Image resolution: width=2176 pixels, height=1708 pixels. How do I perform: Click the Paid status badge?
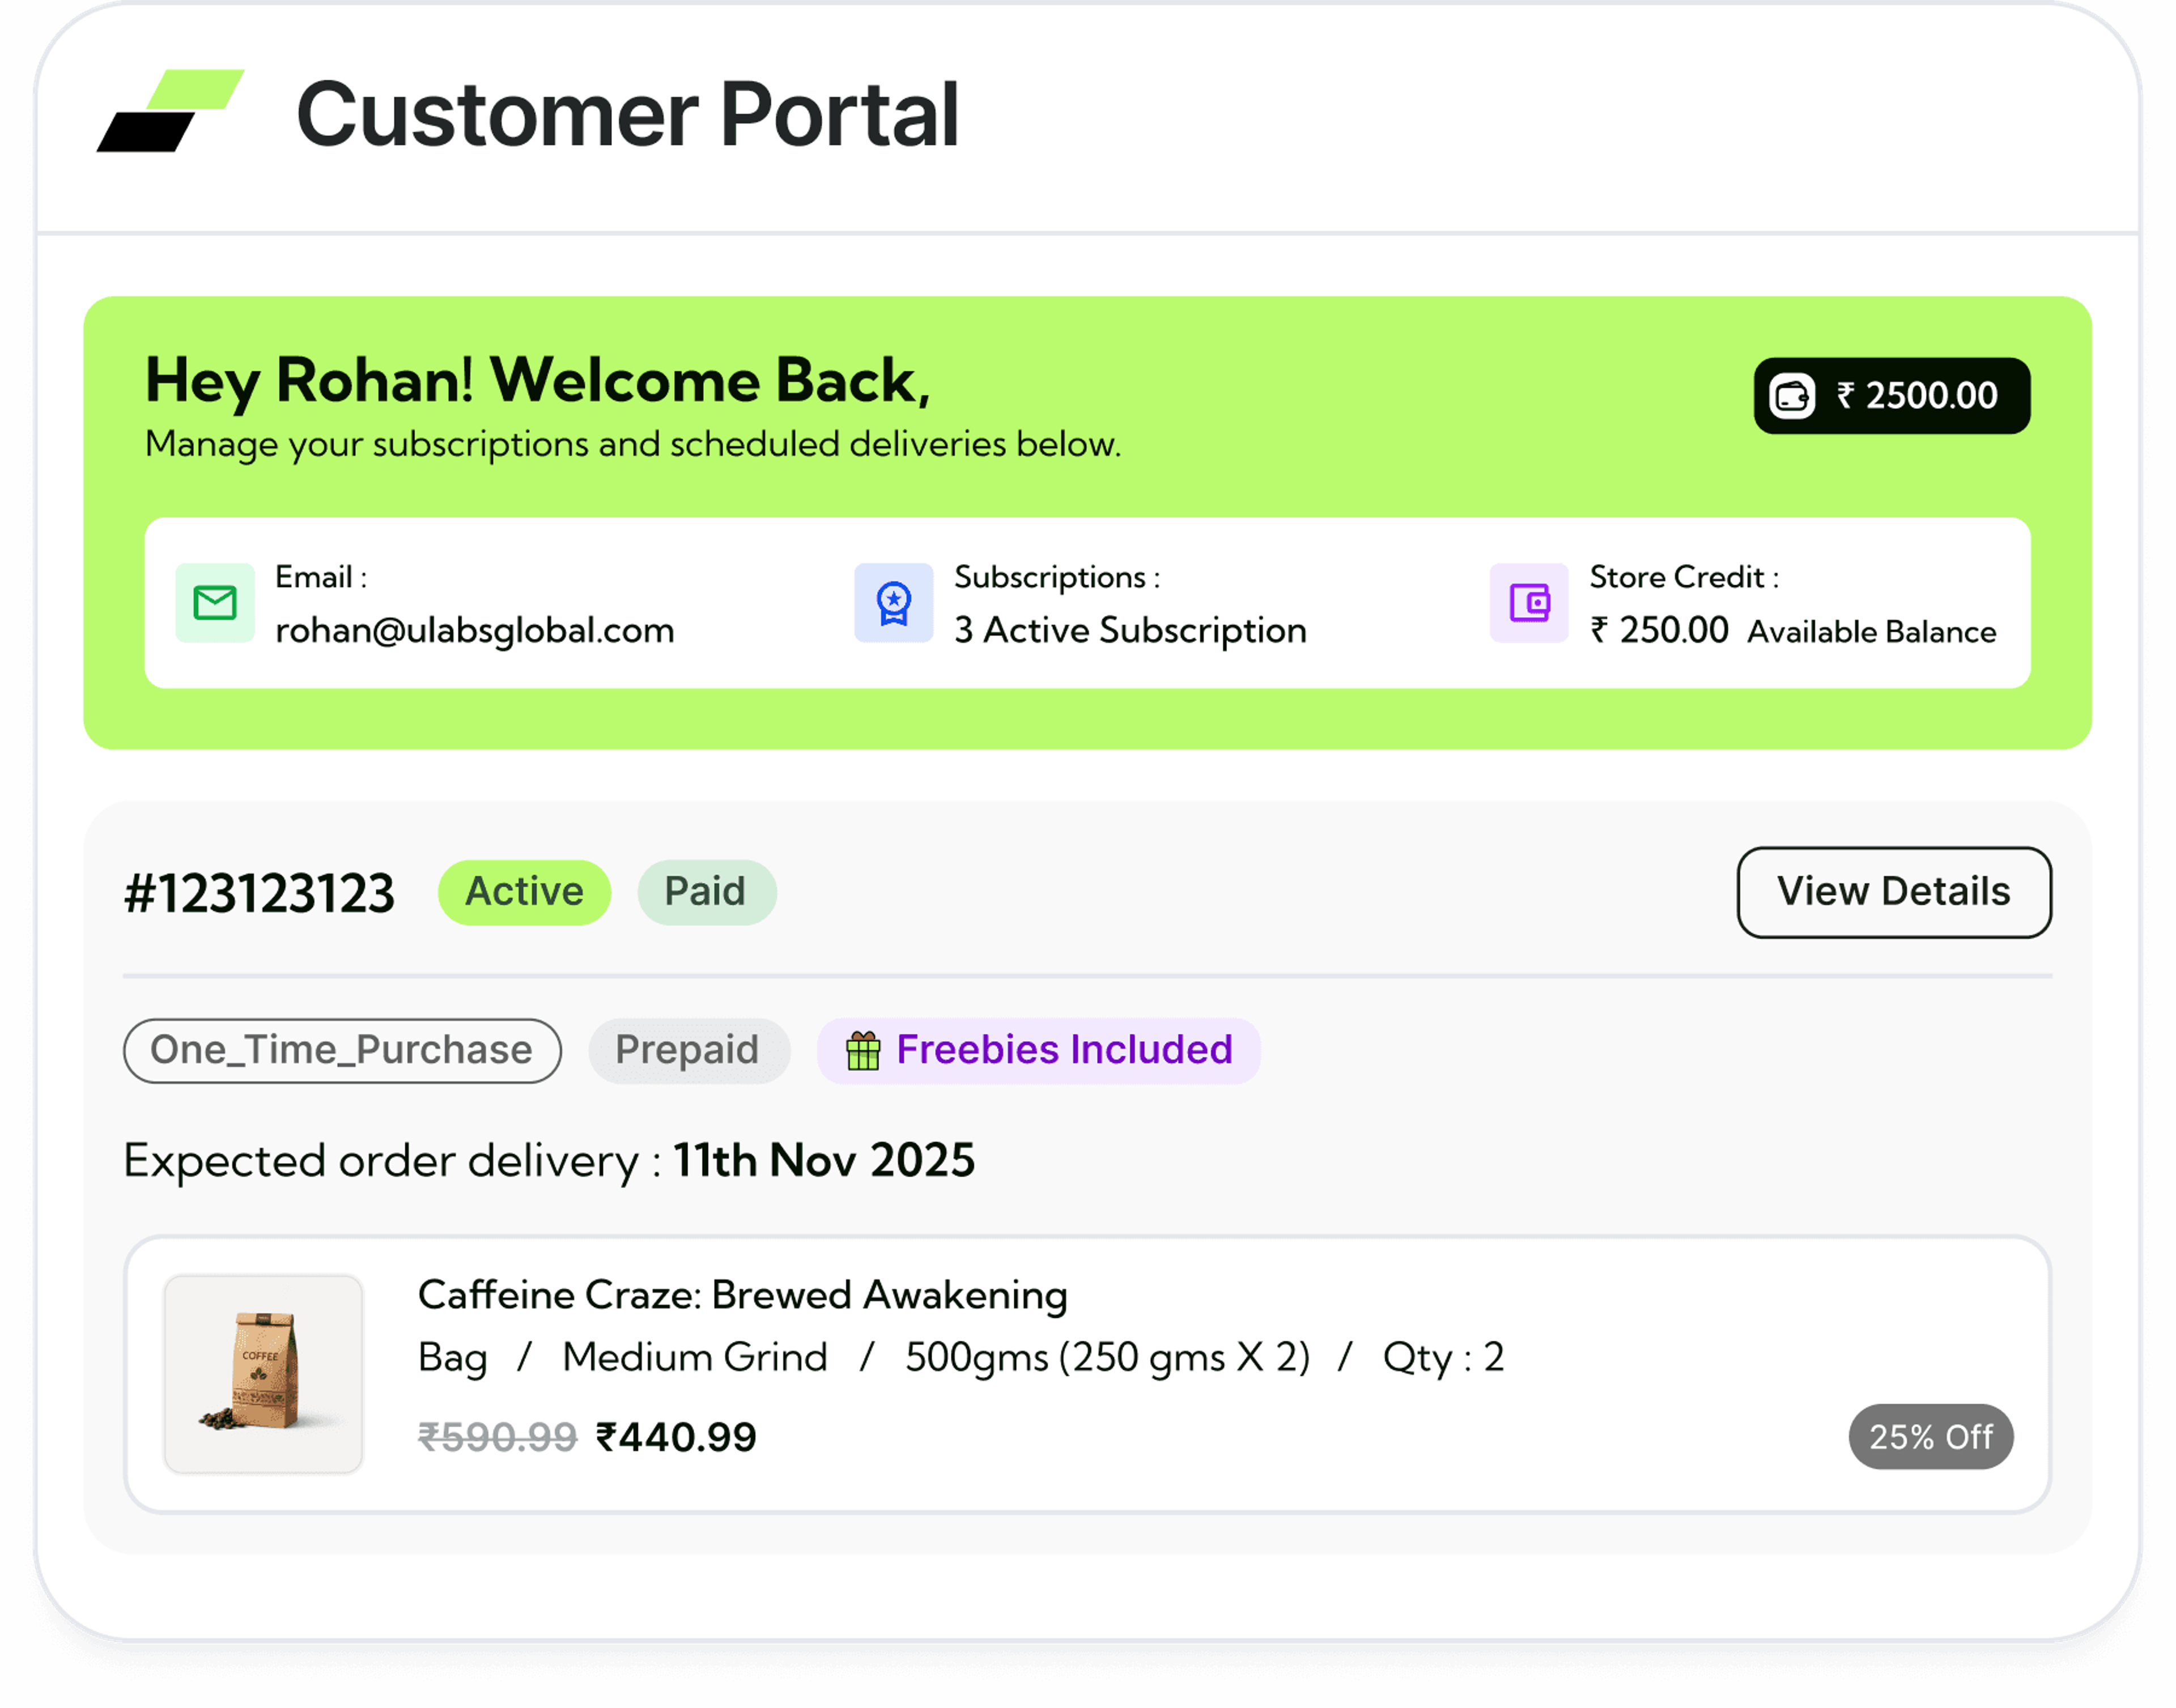point(707,893)
